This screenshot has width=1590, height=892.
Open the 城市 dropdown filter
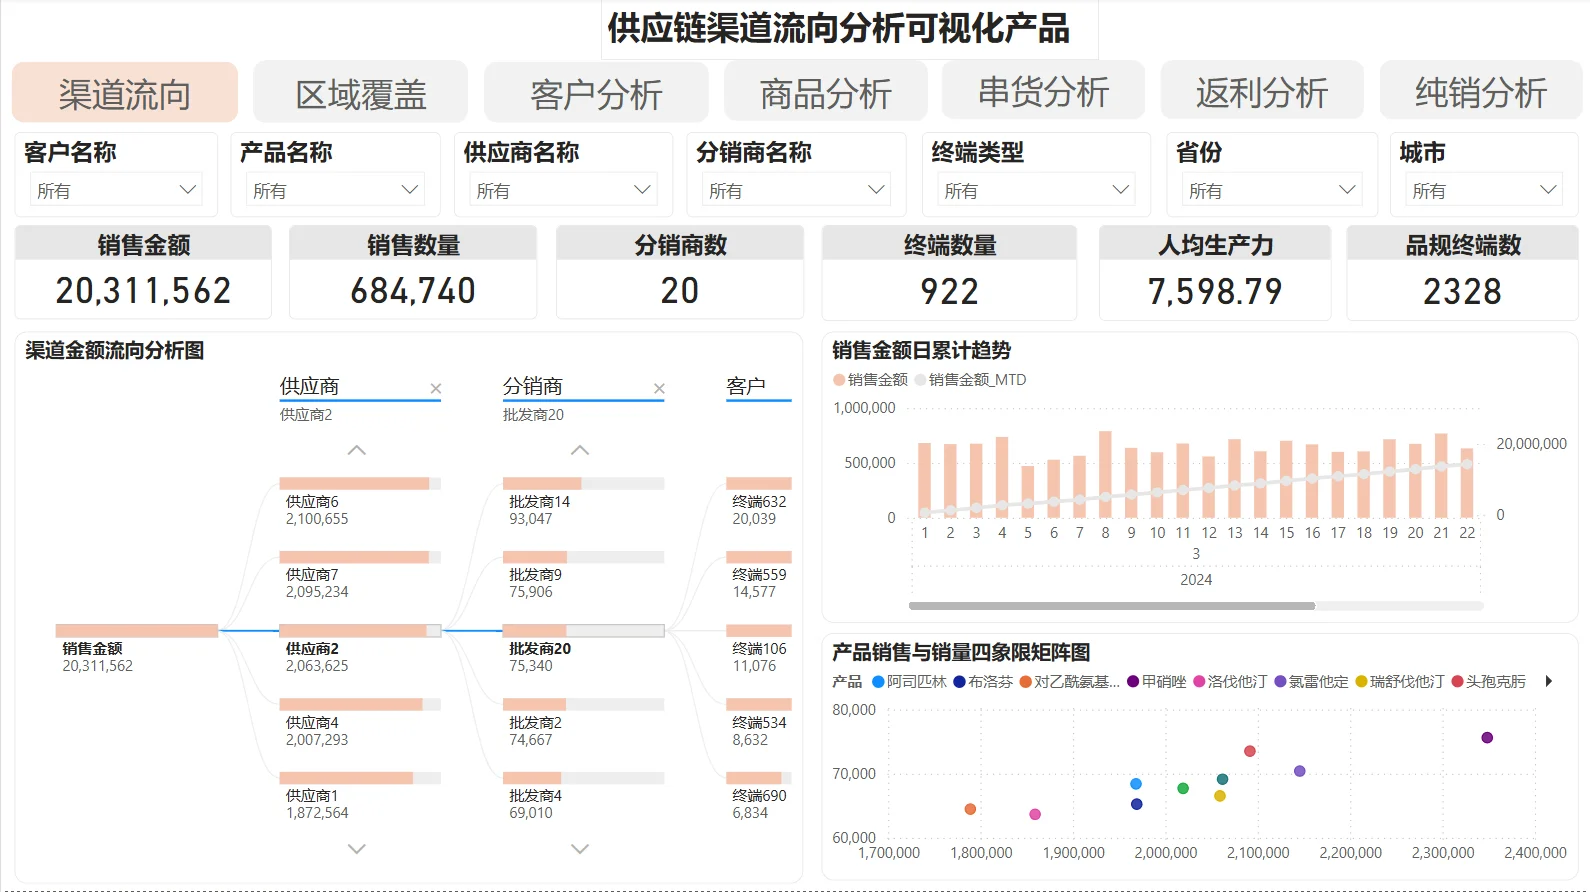(x=1484, y=190)
